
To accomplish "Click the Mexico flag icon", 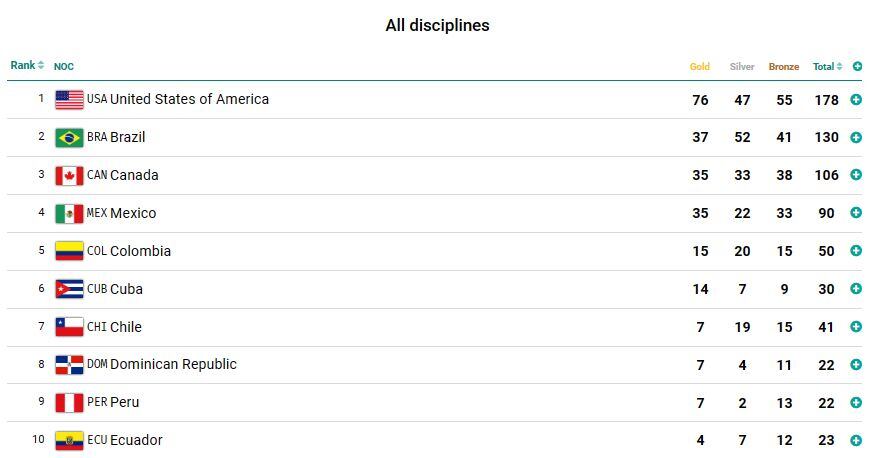I will [69, 213].
